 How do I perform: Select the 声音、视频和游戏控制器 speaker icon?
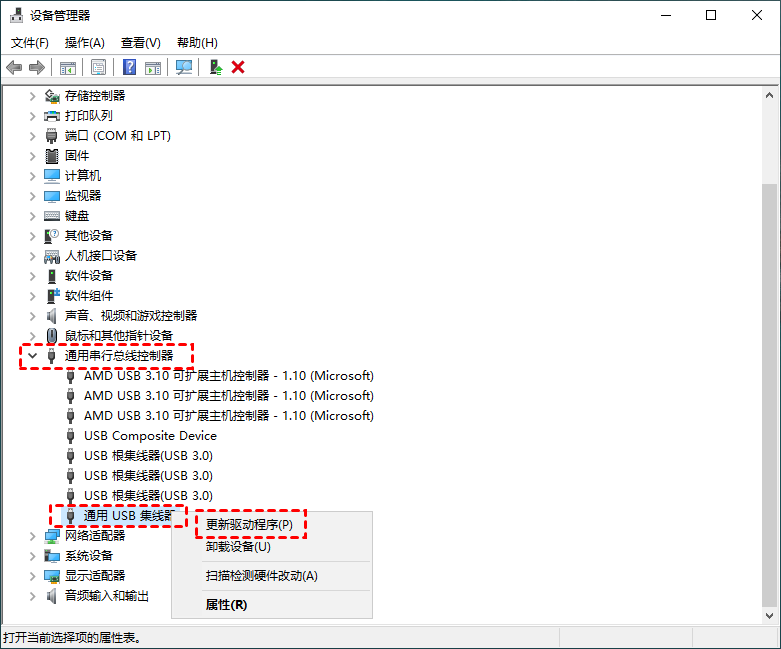point(52,316)
